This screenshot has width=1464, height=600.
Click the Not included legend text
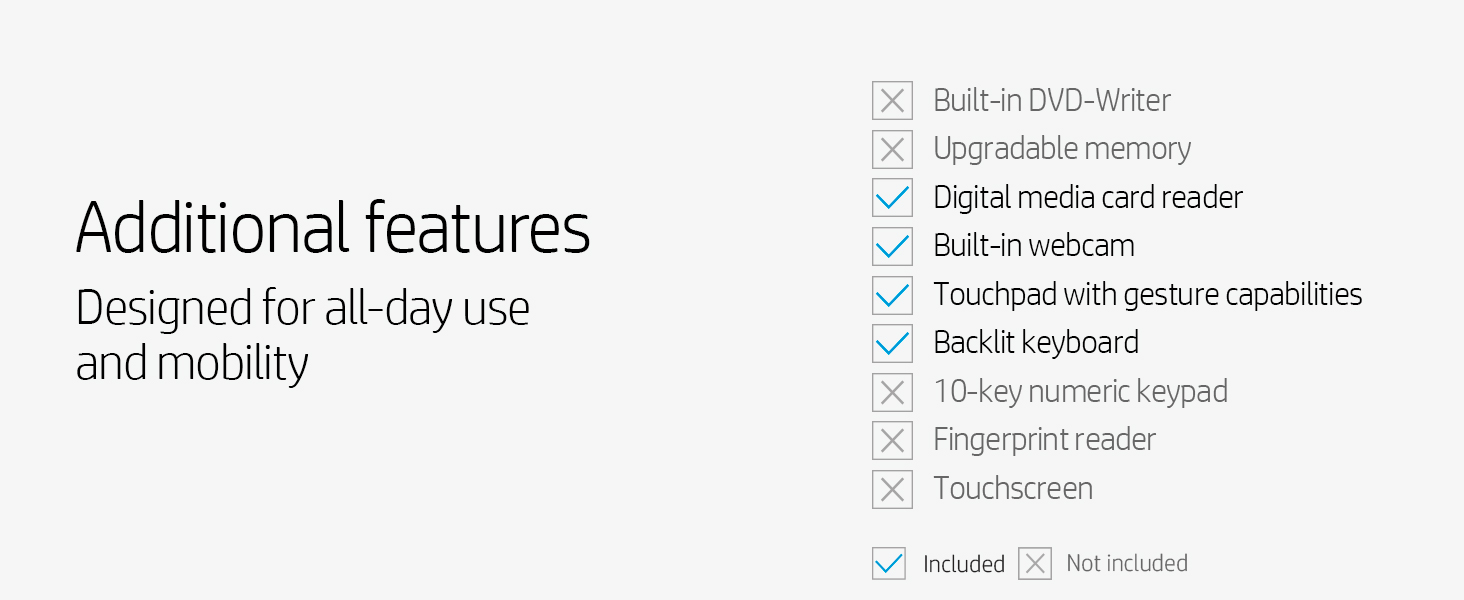click(x=1127, y=563)
